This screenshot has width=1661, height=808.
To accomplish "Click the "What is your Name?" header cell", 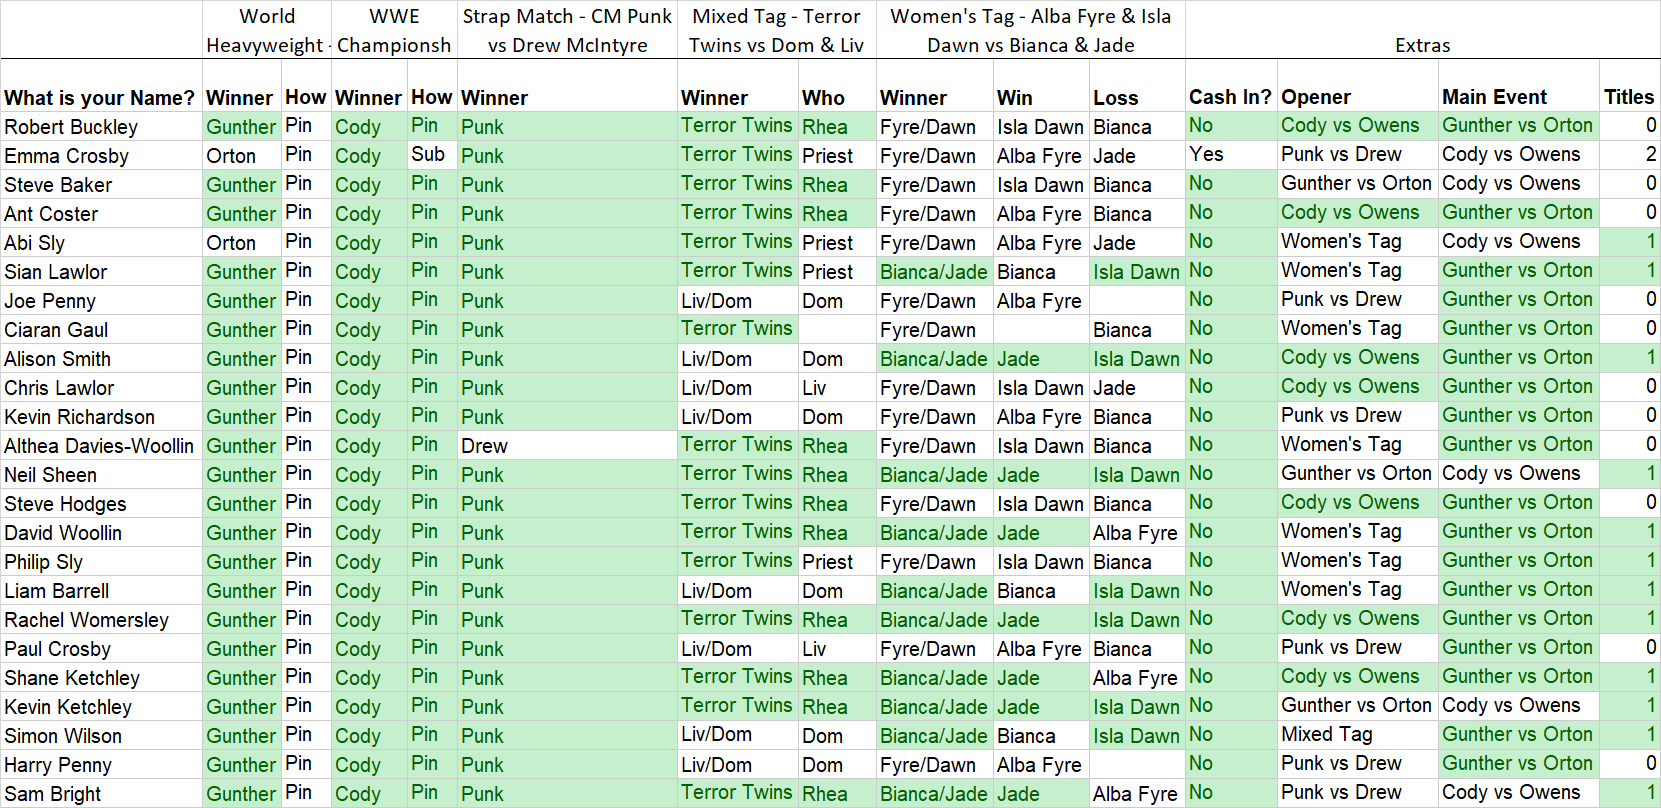I will point(100,98).
